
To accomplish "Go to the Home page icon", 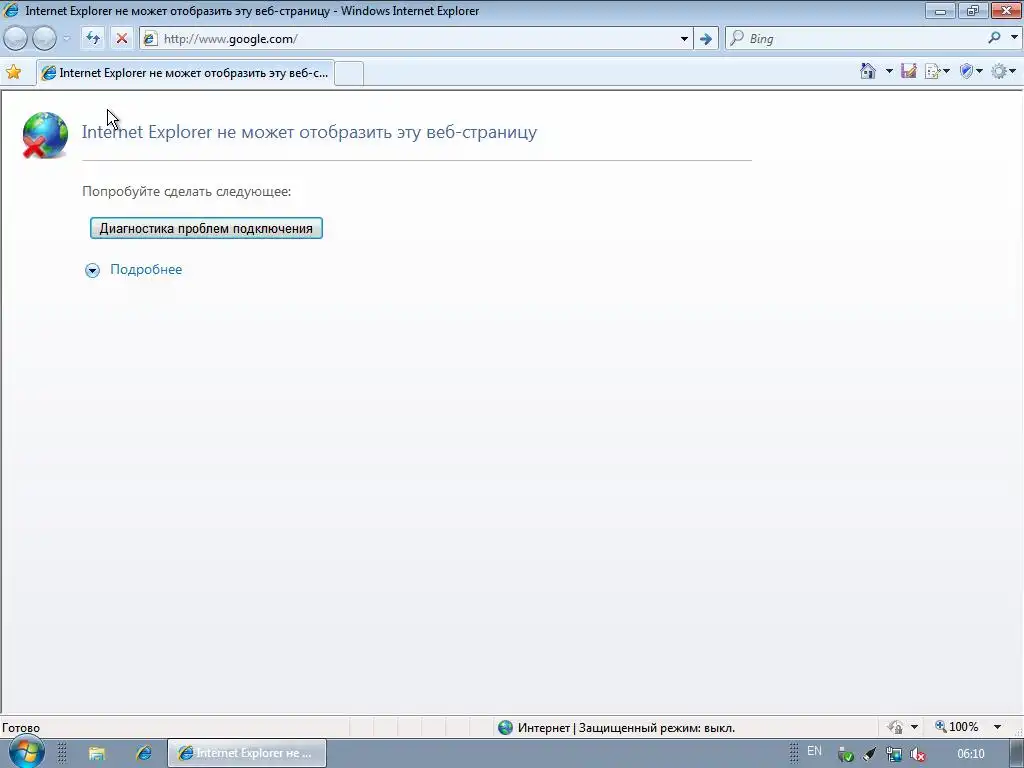I will click(x=868, y=71).
